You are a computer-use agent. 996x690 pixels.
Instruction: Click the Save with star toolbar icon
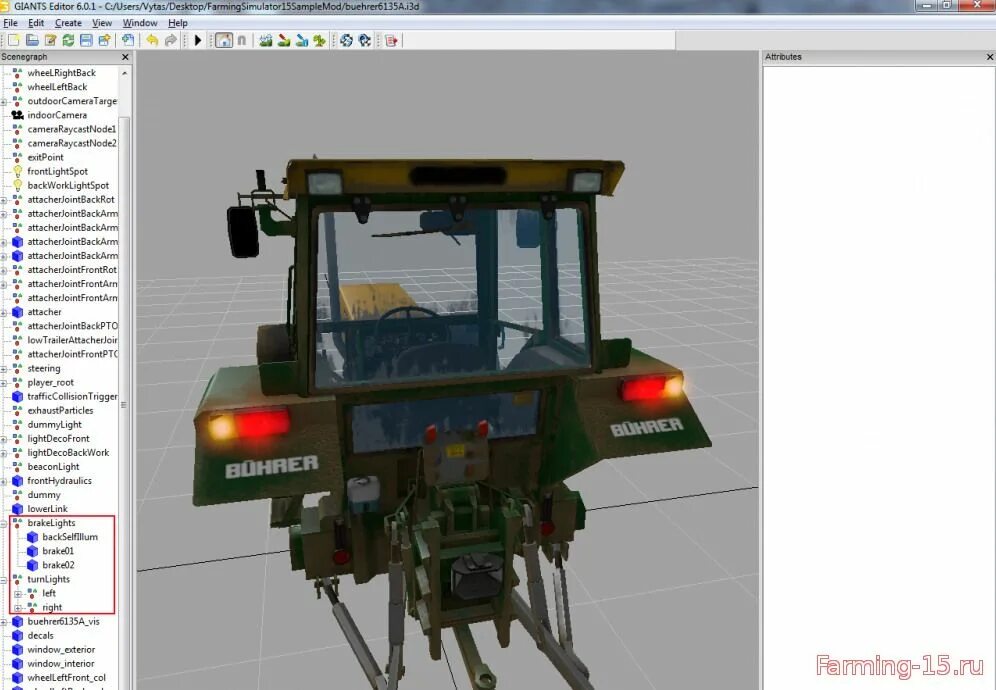104,41
